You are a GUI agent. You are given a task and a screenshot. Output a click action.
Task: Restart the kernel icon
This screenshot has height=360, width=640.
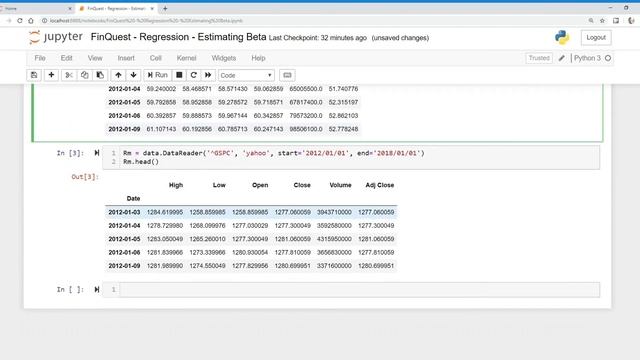(x=193, y=75)
